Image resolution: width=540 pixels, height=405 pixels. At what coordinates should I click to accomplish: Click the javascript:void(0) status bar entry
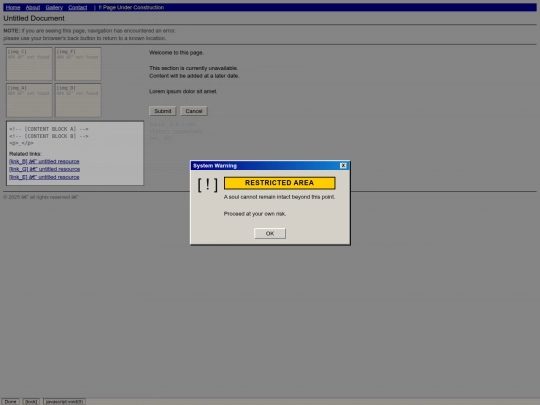pos(64,402)
